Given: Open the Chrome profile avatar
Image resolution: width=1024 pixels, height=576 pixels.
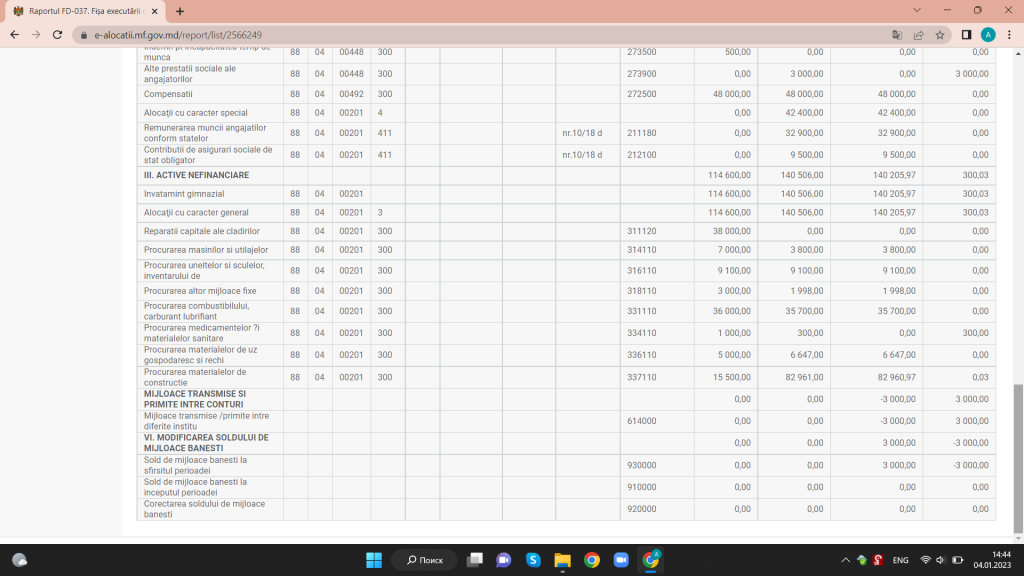Looking at the screenshot, I should (x=988, y=35).
